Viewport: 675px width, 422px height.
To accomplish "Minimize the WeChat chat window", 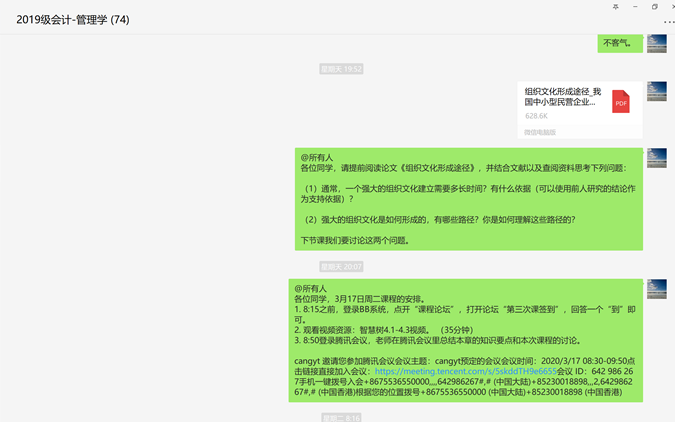I will point(635,6).
